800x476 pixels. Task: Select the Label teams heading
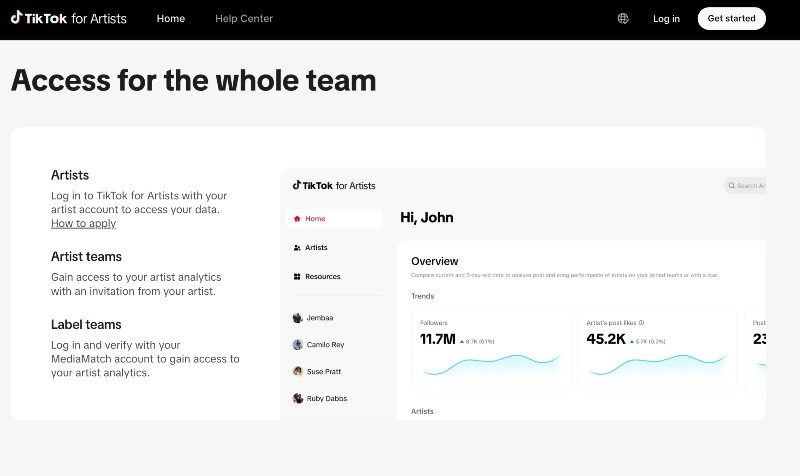coord(86,324)
